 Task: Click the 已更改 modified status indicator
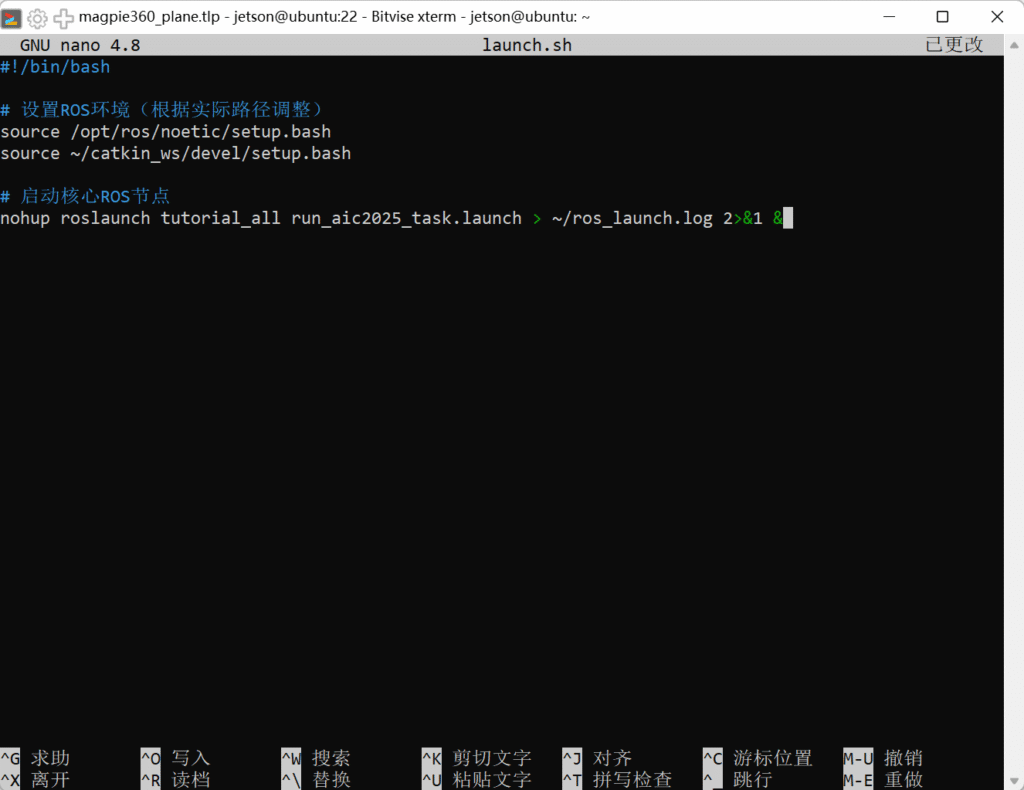(954, 45)
